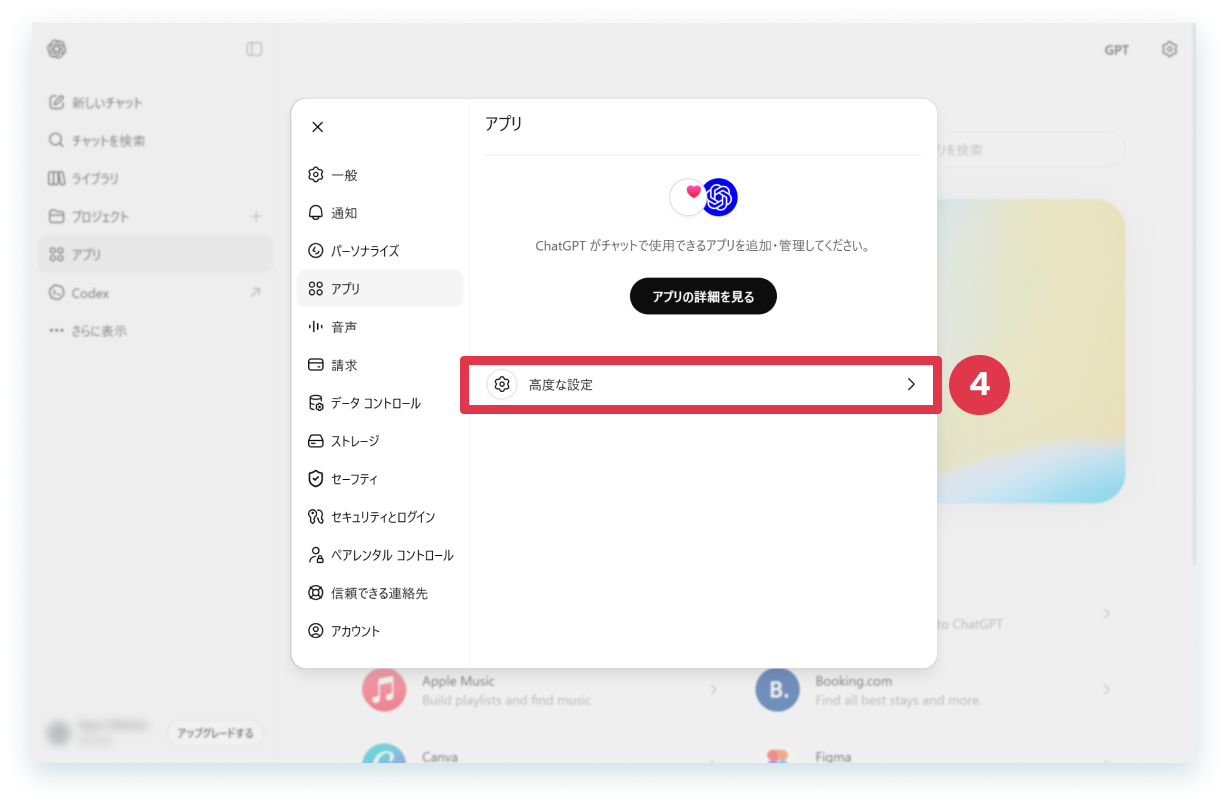Open セーフティ settings tab
Viewport: 1228px width, 805px height.
[x=380, y=479]
